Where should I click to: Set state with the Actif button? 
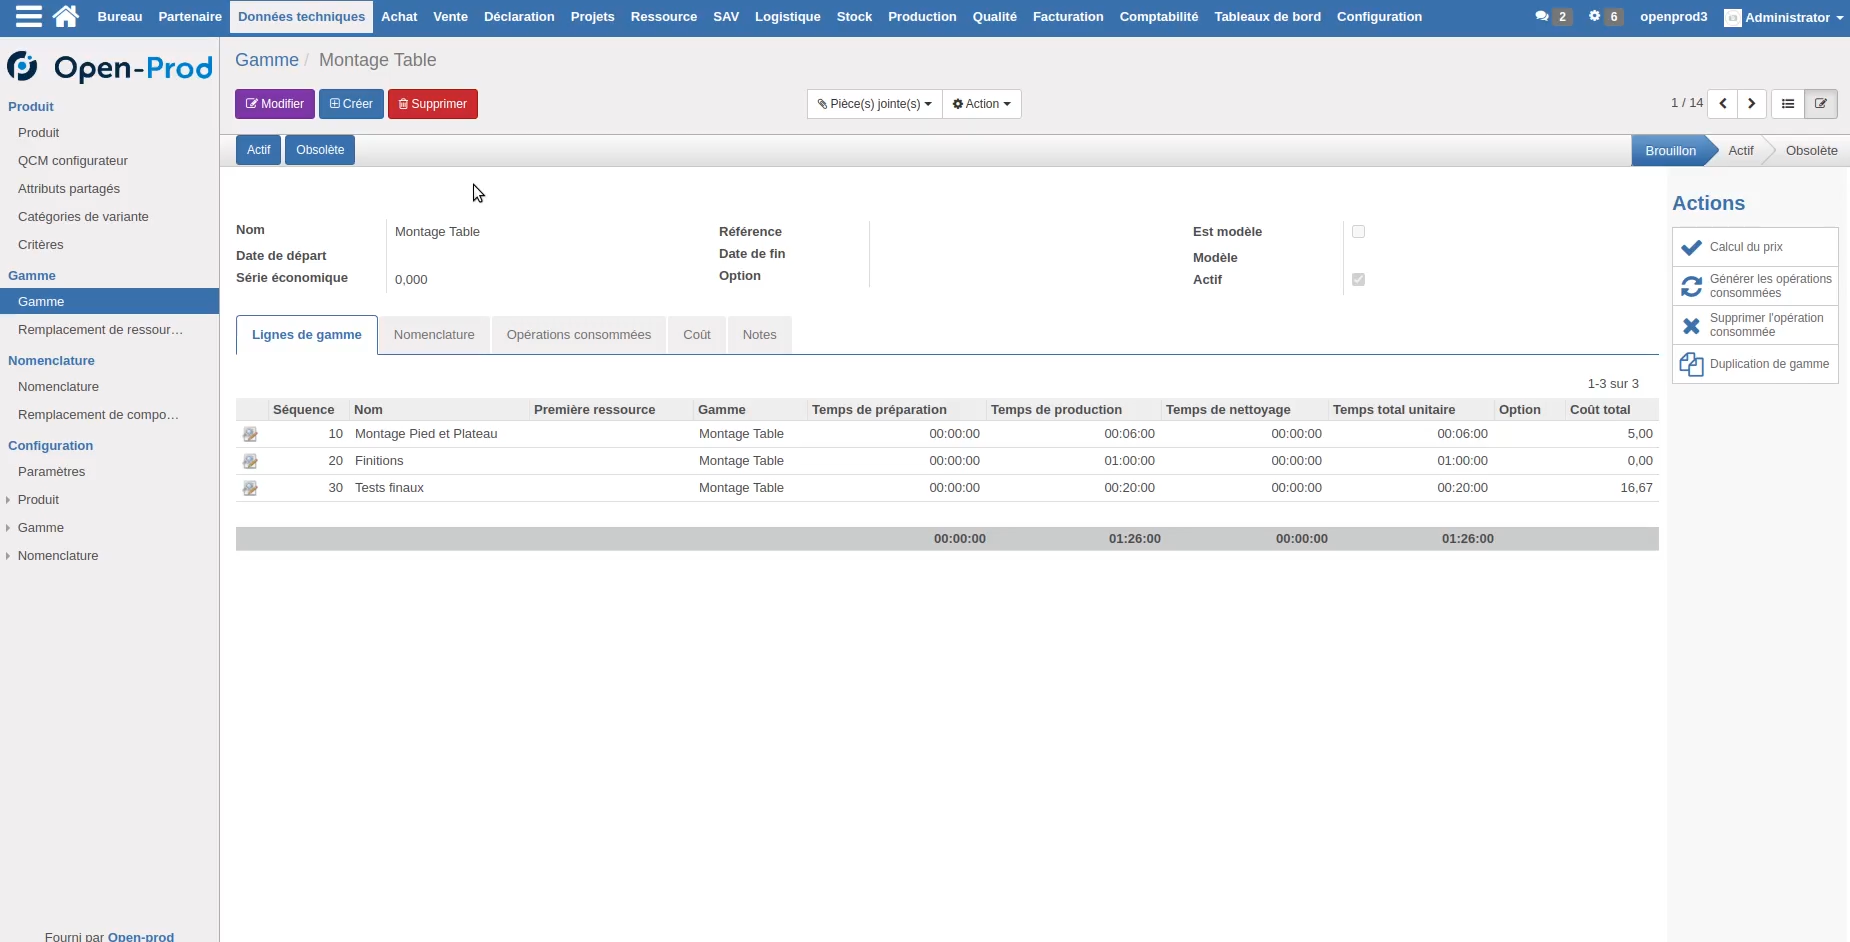coord(258,150)
